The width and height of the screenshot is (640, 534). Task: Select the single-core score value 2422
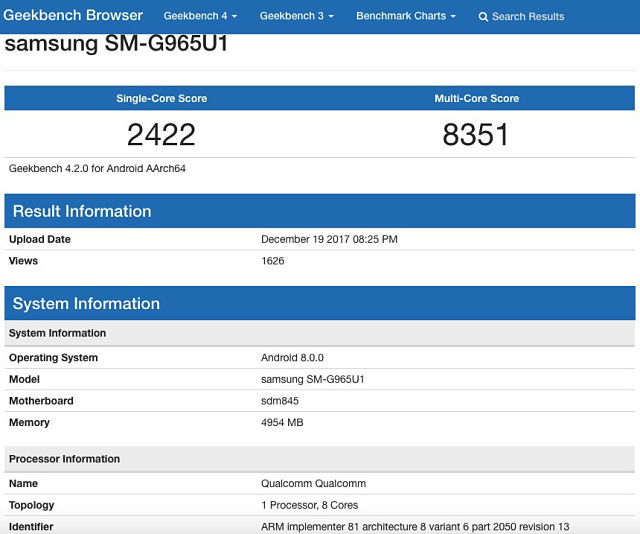point(161,134)
